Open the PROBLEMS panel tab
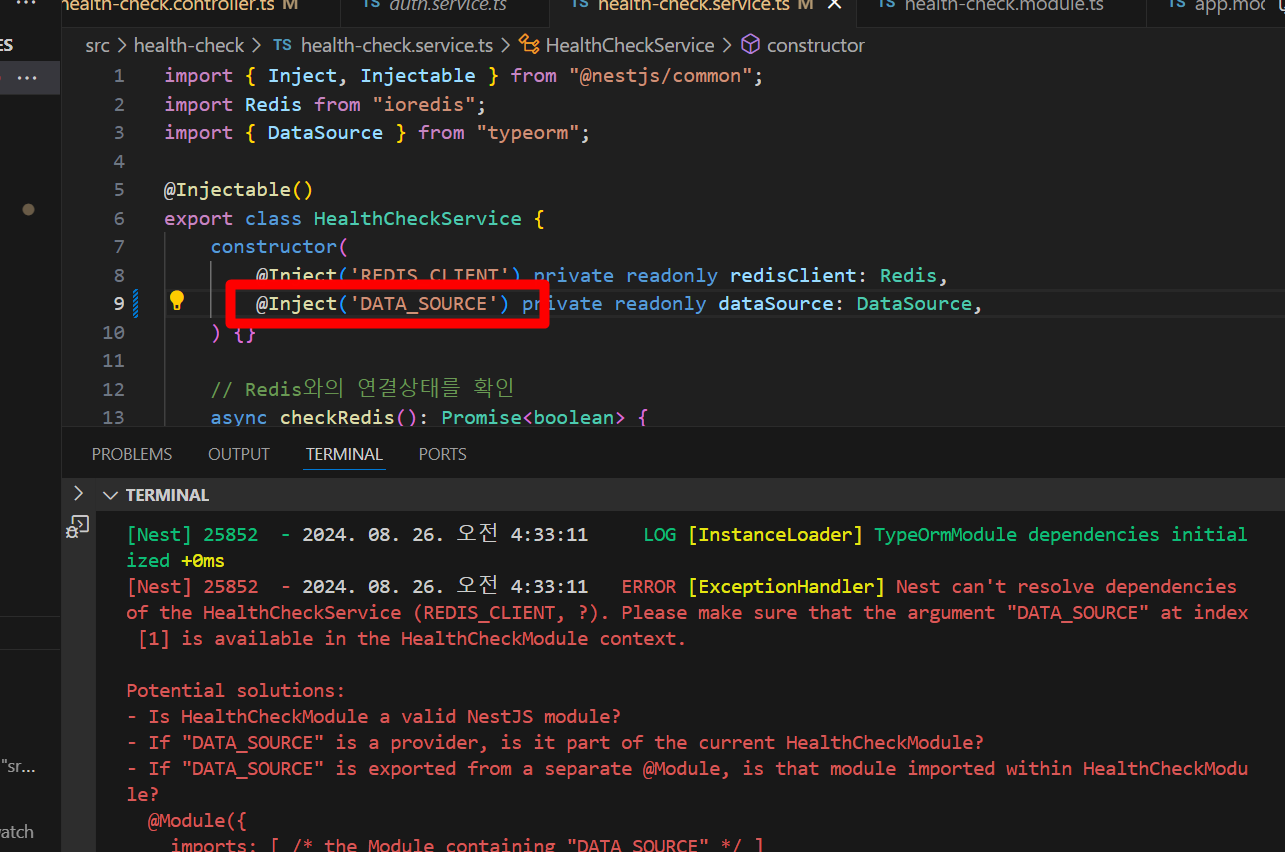The height and width of the screenshot is (852, 1285). tap(132, 454)
